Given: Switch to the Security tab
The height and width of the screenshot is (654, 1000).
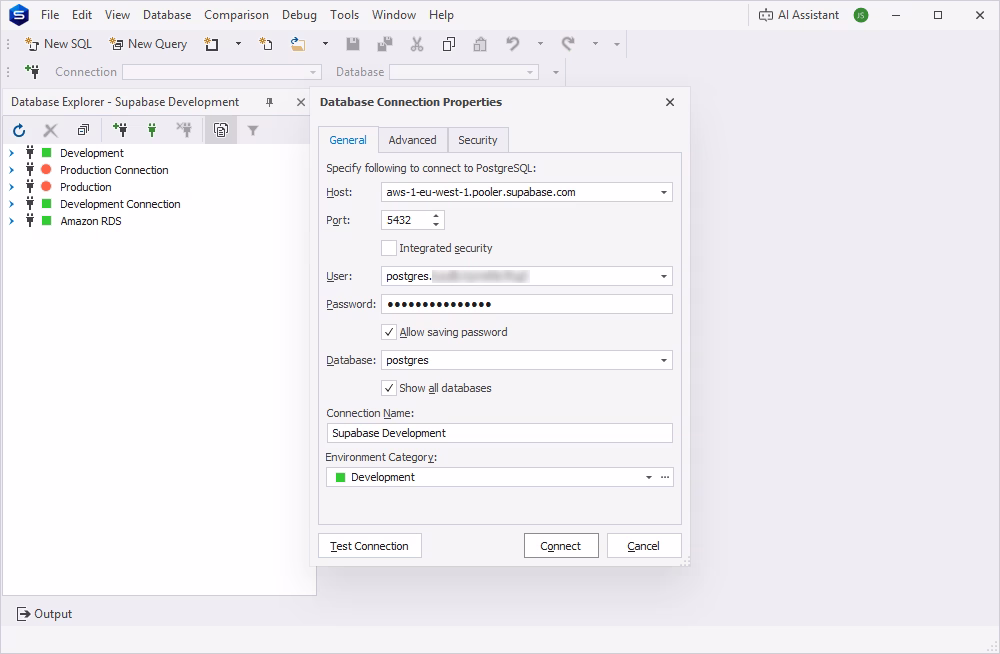Looking at the screenshot, I should 478,140.
